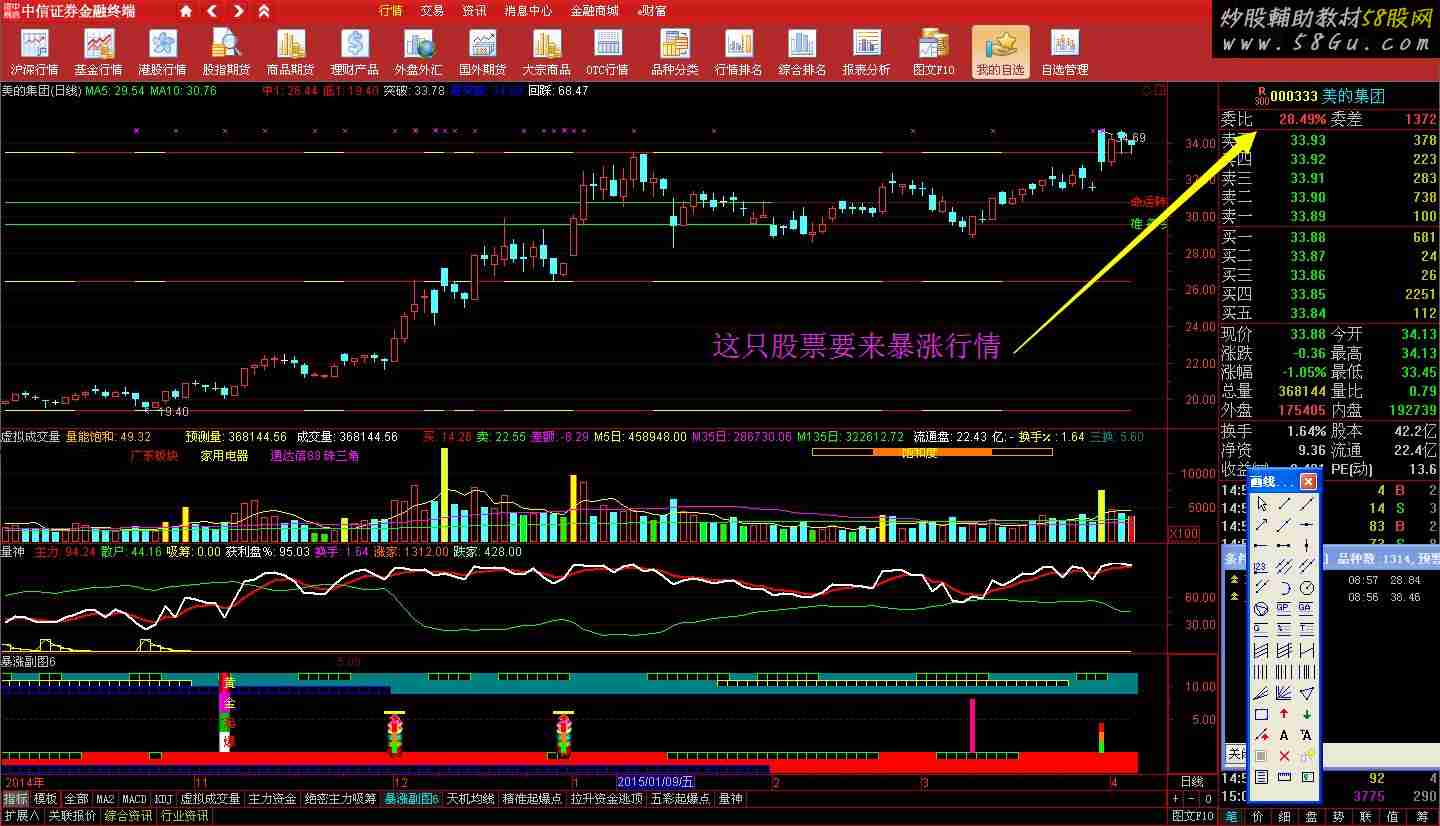Select the 天机均线 indicator tab
This screenshot has height=826, width=1440.
471,799
